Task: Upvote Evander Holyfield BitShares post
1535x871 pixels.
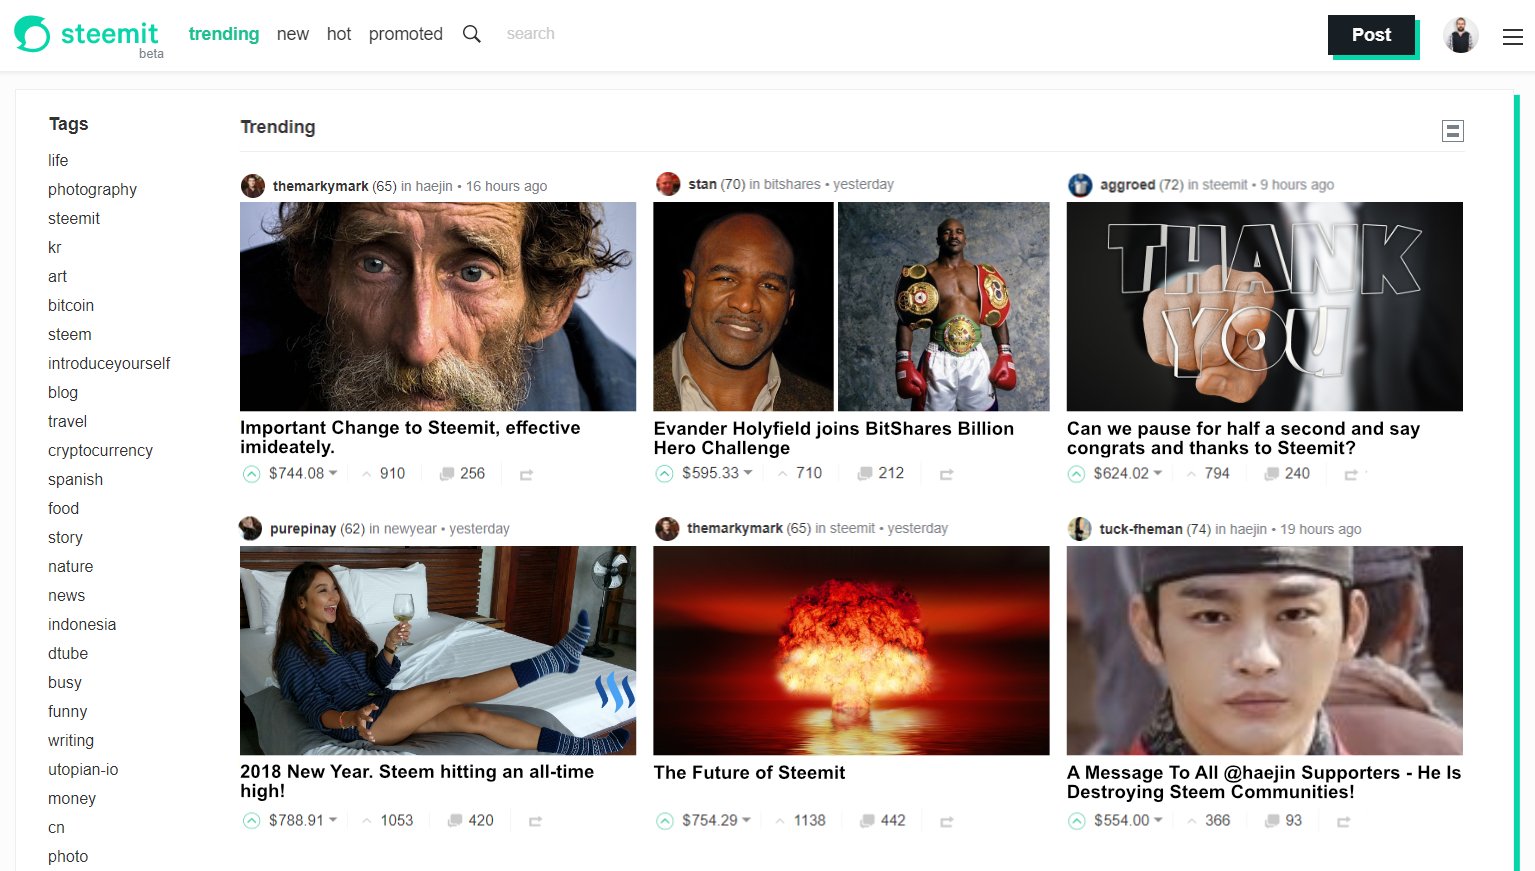Action: (x=665, y=474)
